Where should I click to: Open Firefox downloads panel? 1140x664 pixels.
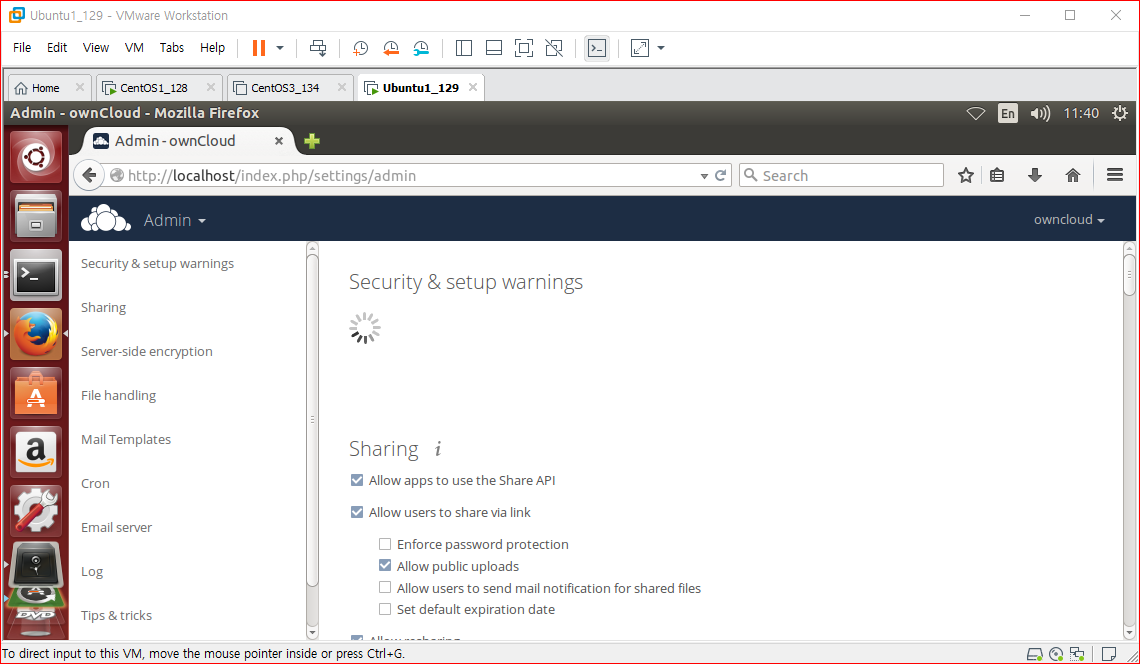[1035, 175]
